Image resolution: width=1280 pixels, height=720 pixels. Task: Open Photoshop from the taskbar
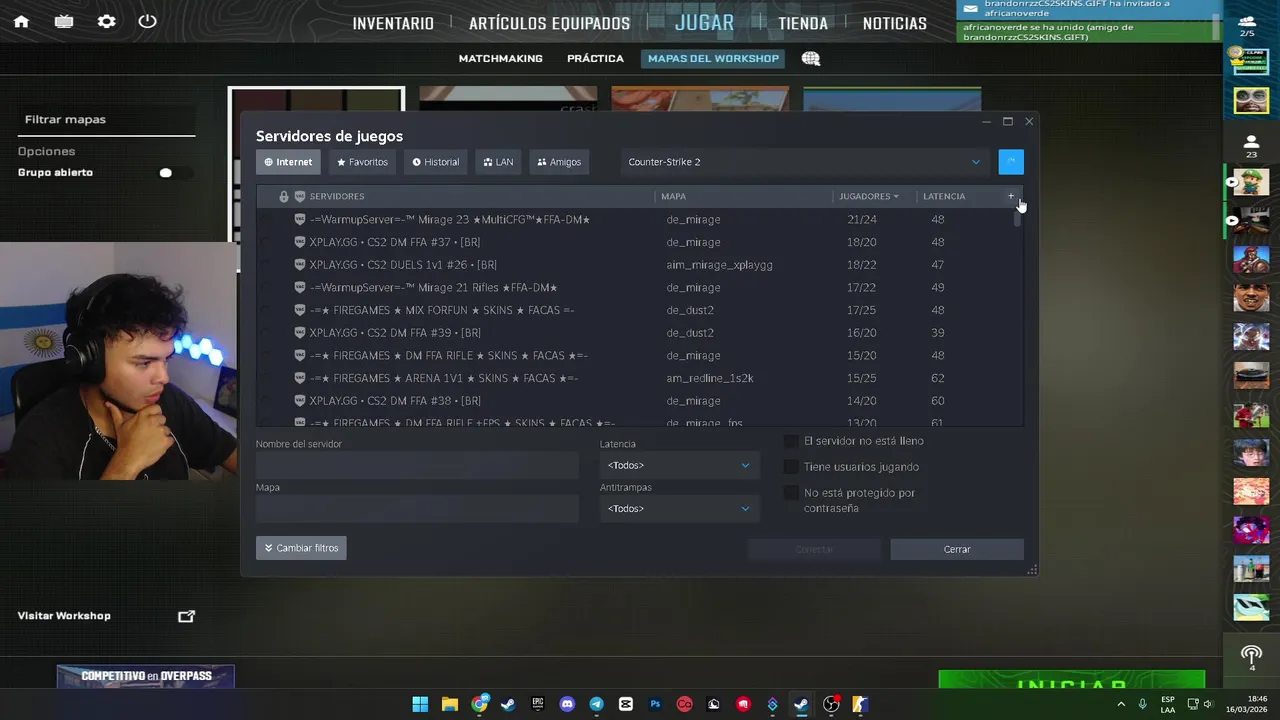click(x=655, y=704)
